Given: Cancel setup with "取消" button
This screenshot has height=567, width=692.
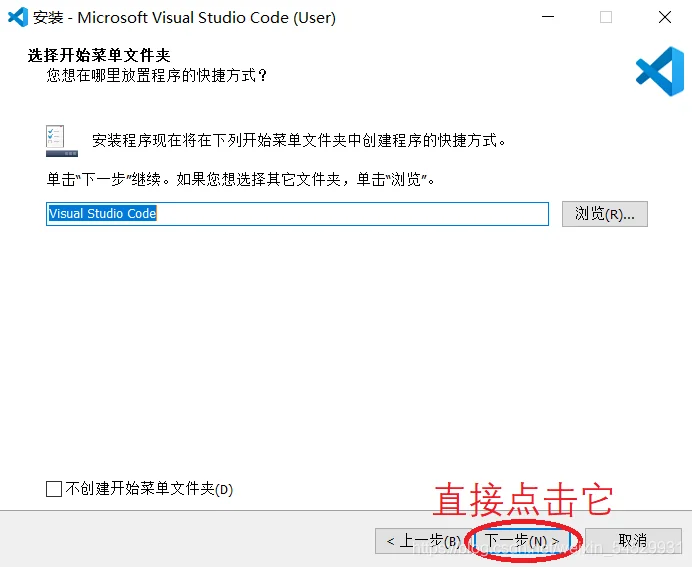Looking at the screenshot, I should (x=633, y=541).
